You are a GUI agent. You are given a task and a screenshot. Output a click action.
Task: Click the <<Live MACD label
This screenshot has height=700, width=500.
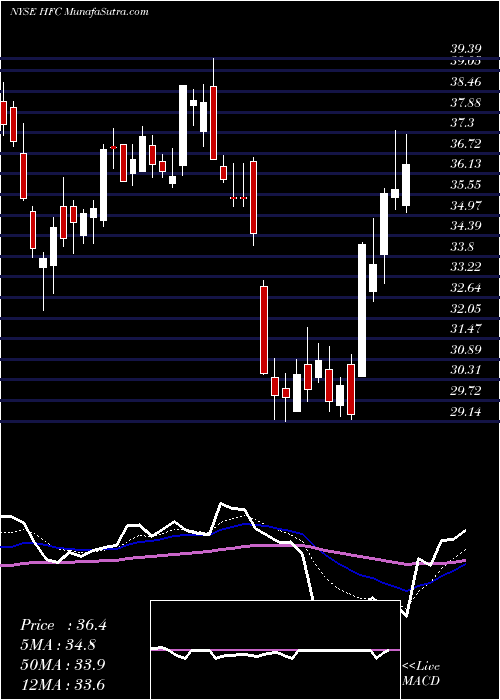click(x=421, y=674)
